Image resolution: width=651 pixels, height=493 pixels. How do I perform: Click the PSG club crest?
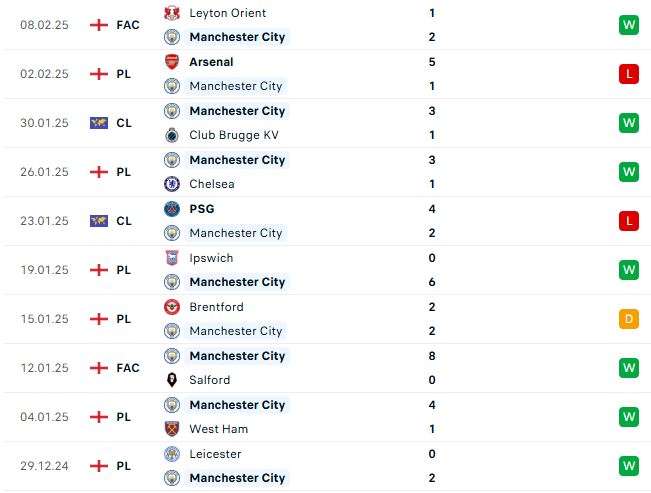(172, 209)
